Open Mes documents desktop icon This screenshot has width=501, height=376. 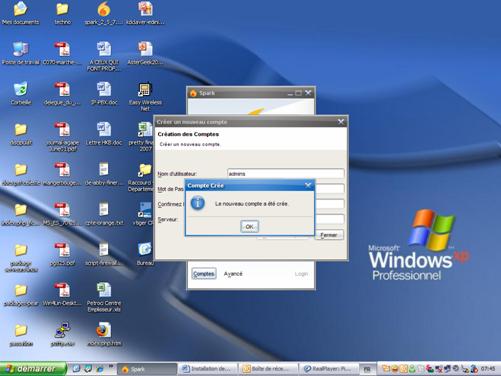click(x=20, y=13)
